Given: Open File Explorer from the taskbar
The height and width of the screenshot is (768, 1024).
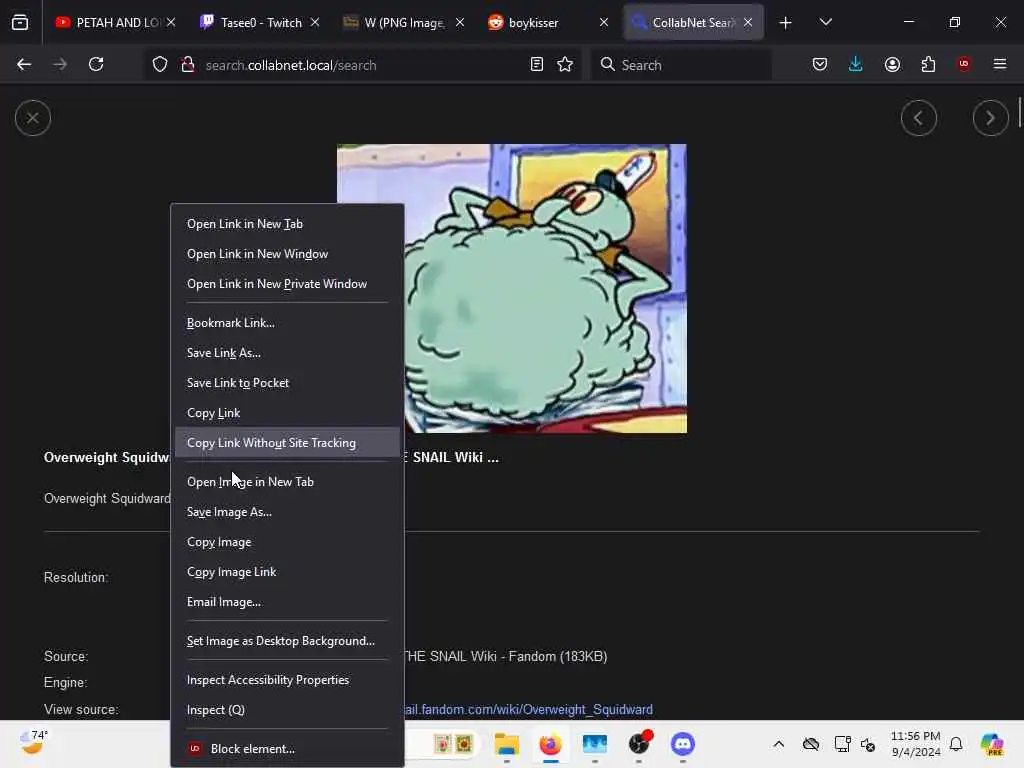Looking at the screenshot, I should click(x=507, y=744).
